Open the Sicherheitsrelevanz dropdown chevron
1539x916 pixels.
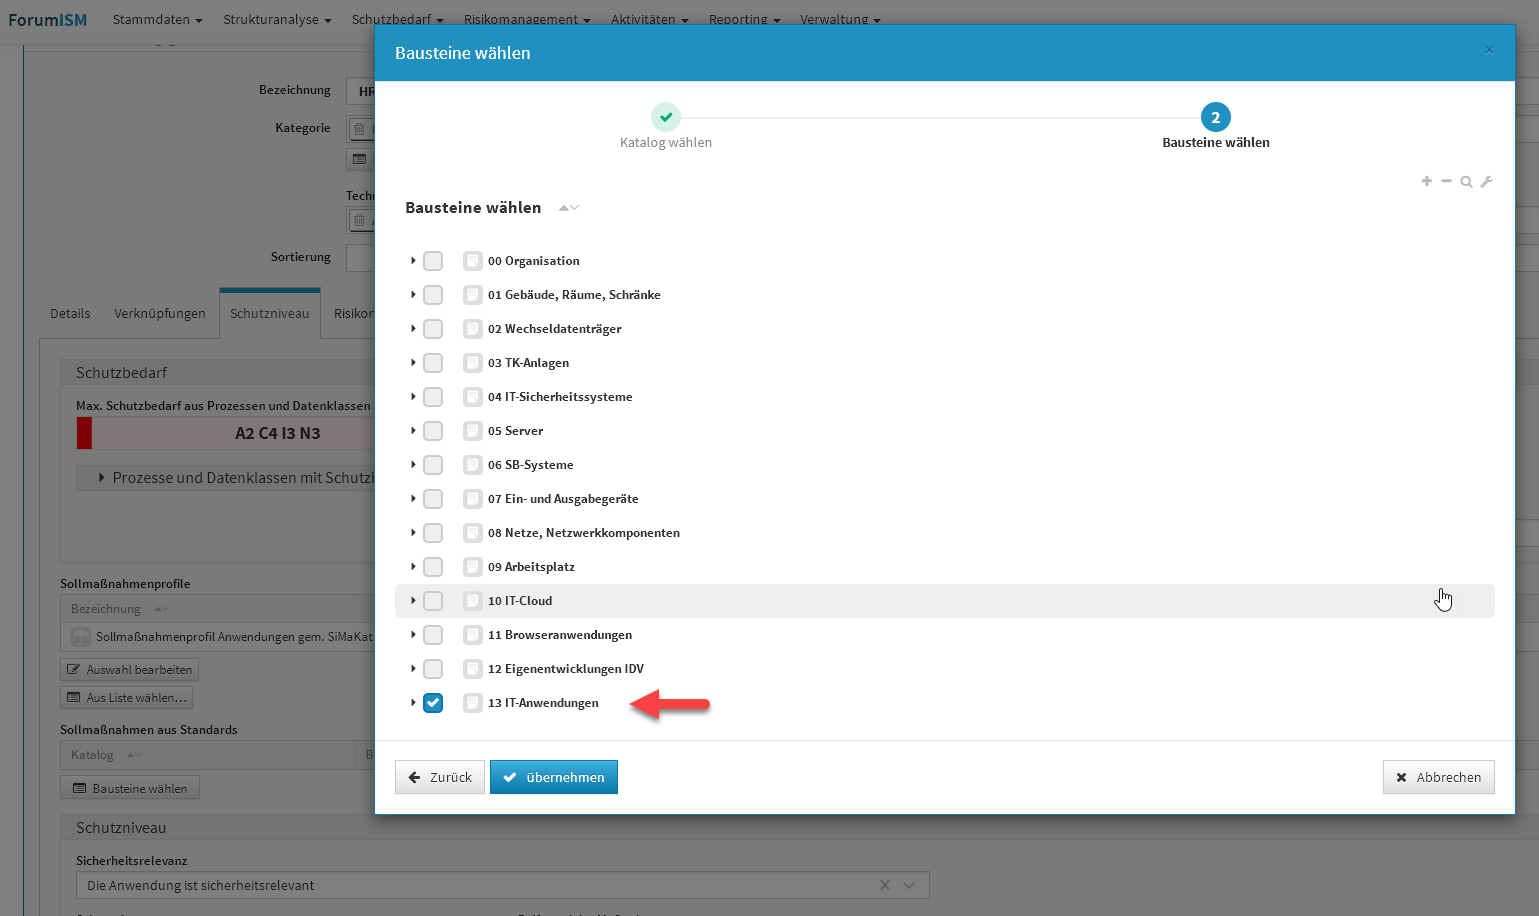tap(909, 885)
